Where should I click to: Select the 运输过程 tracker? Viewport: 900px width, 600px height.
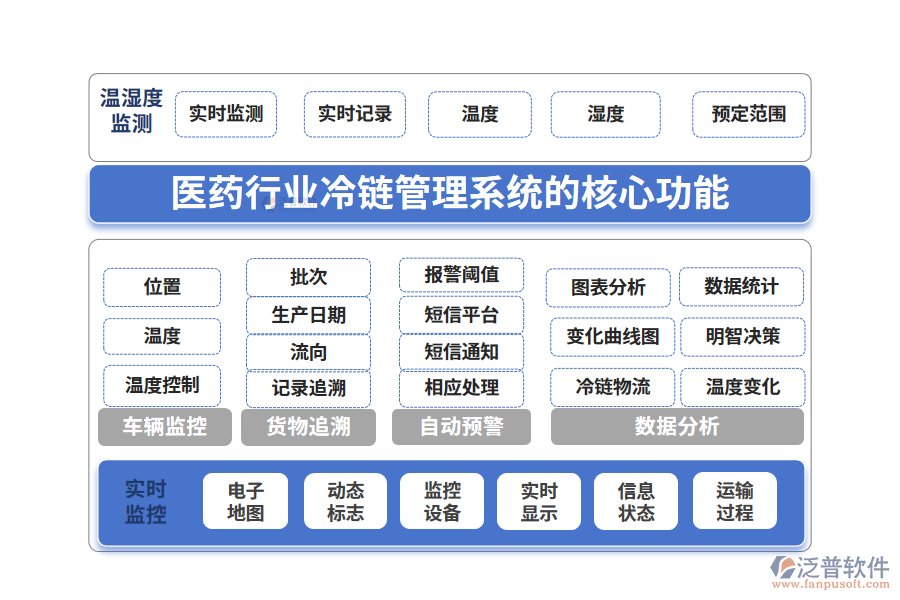tap(735, 500)
